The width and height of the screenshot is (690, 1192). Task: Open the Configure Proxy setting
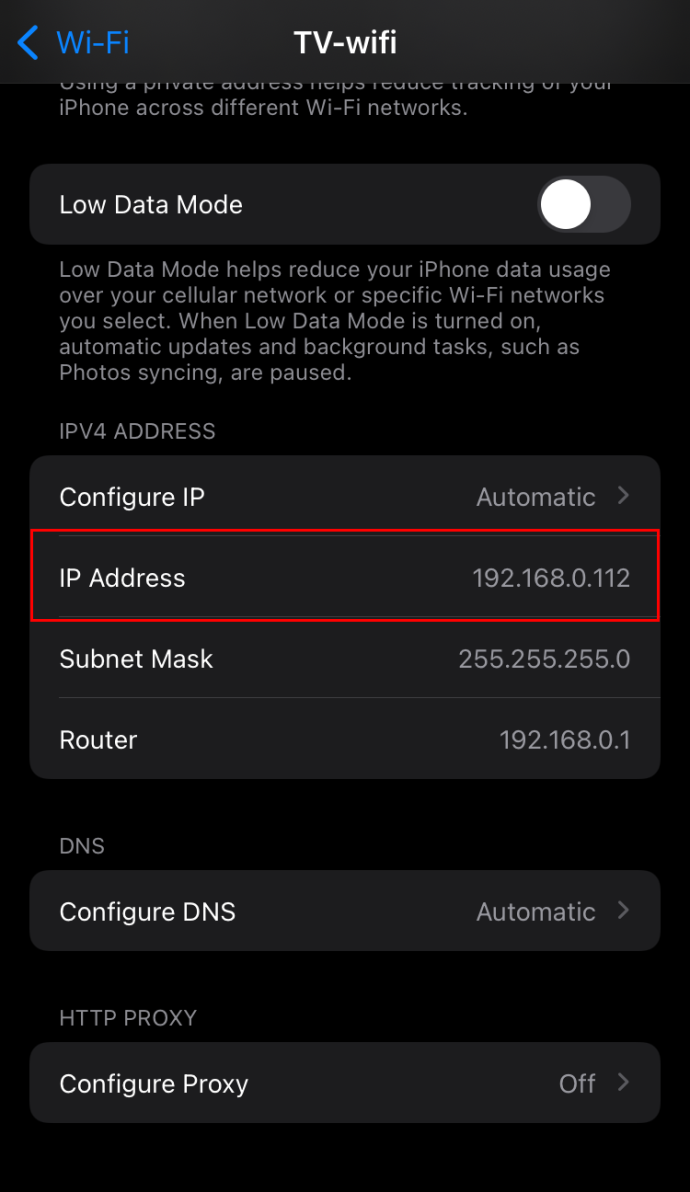pyautogui.click(x=345, y=1083)
